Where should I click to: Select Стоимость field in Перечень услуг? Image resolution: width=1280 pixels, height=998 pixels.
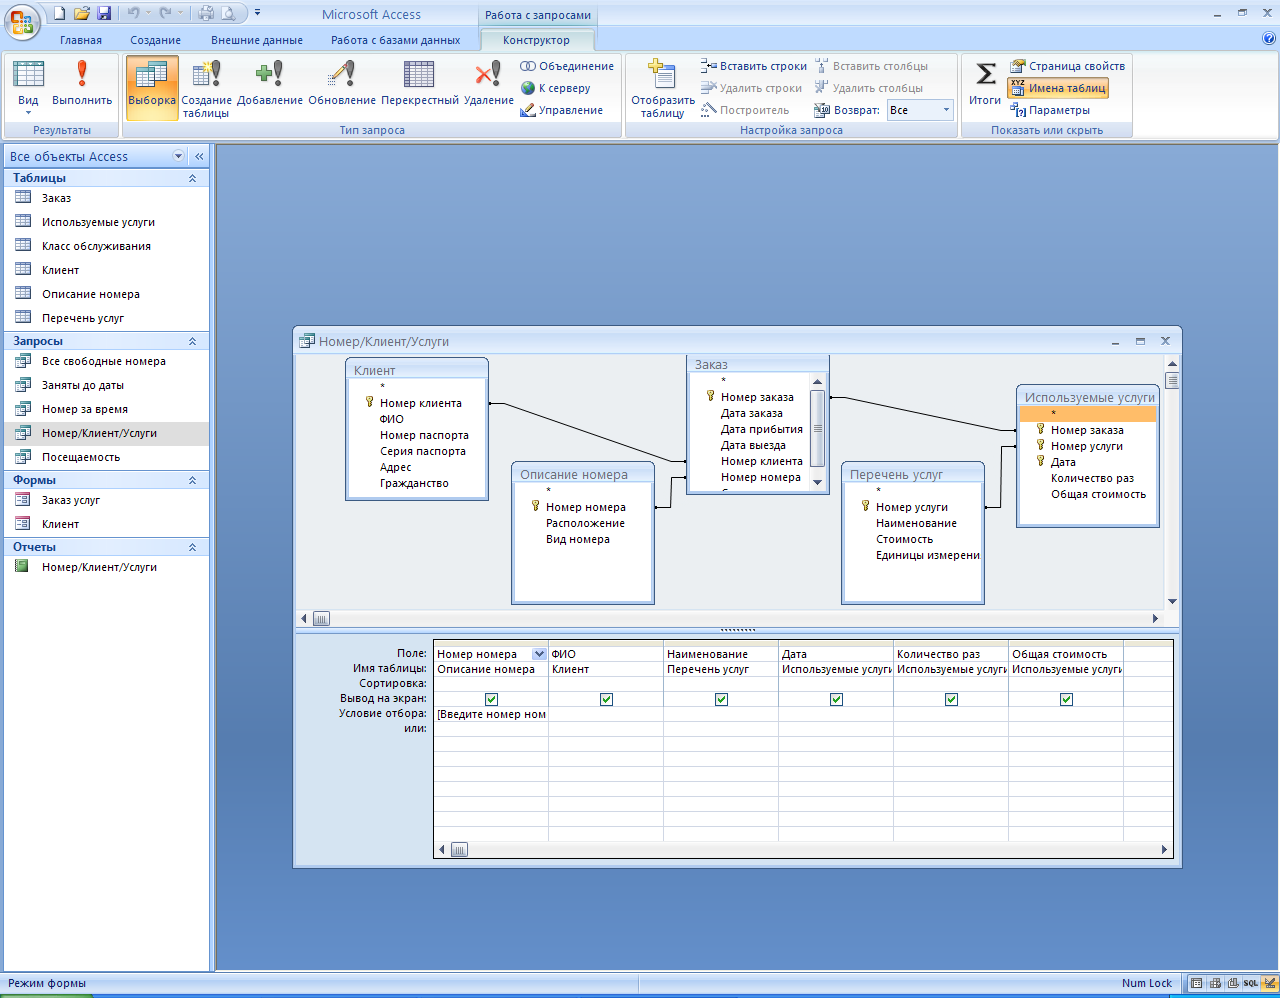click(904, 539)
